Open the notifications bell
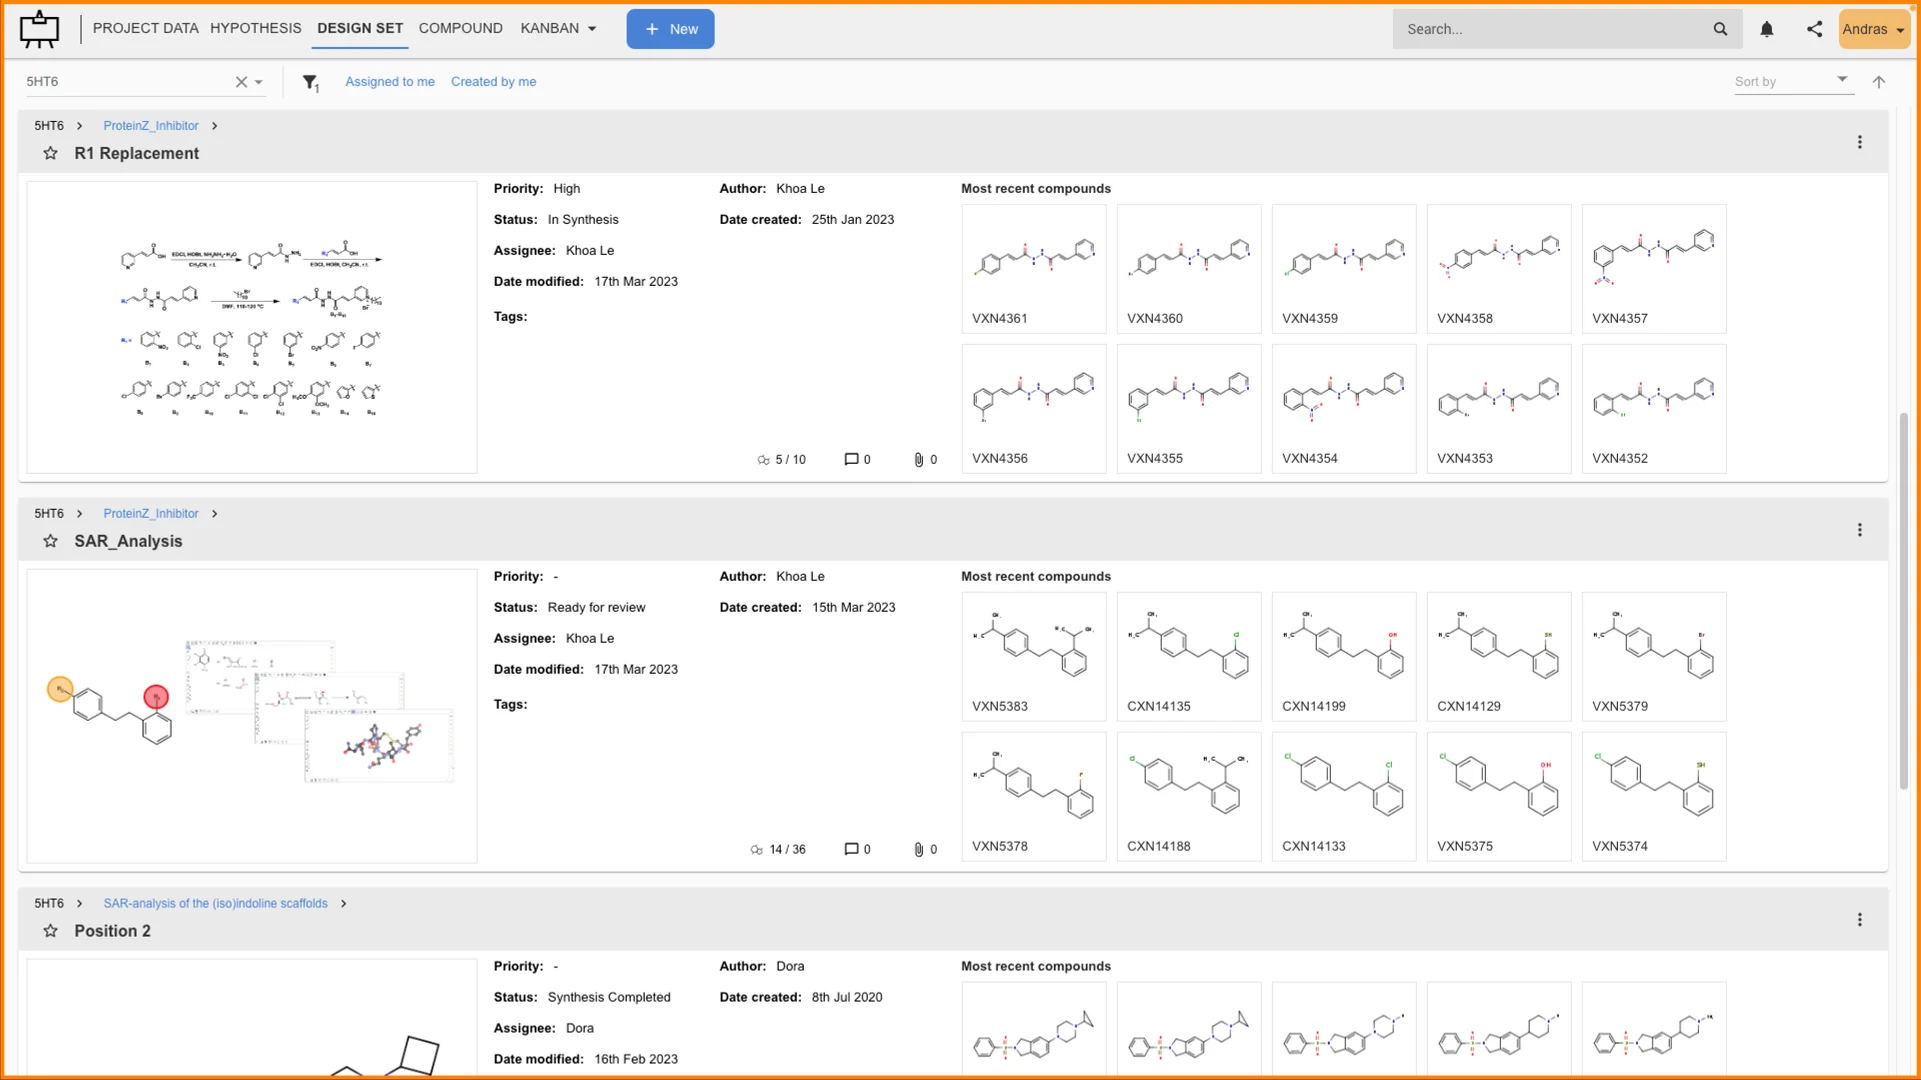1921x1080 pixels. (x=1767, y=29)
